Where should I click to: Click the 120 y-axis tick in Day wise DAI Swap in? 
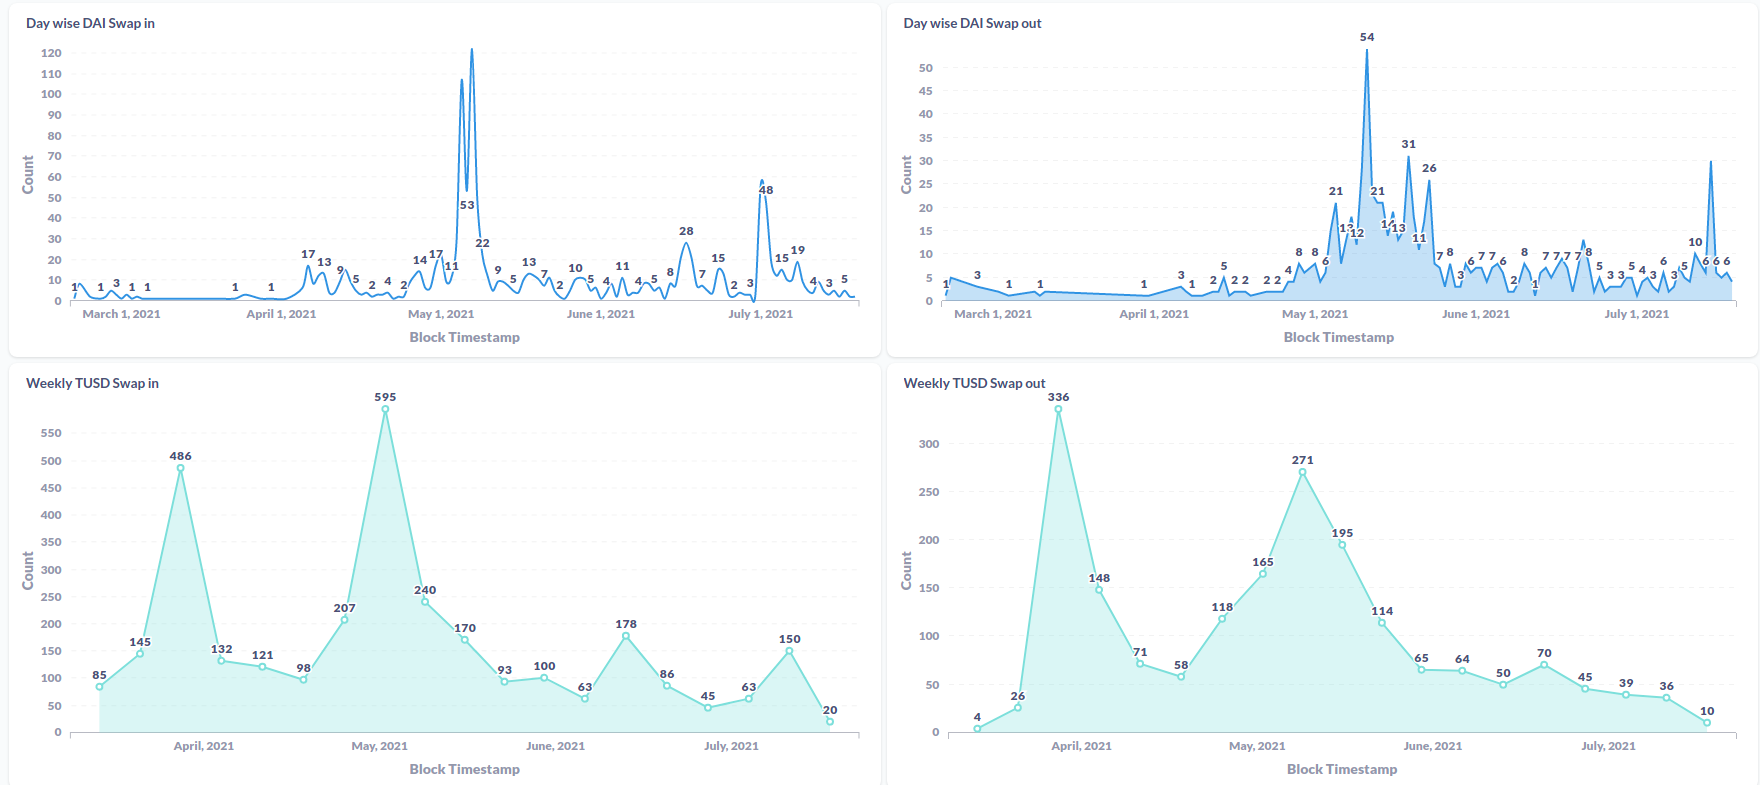click(51, 53)
